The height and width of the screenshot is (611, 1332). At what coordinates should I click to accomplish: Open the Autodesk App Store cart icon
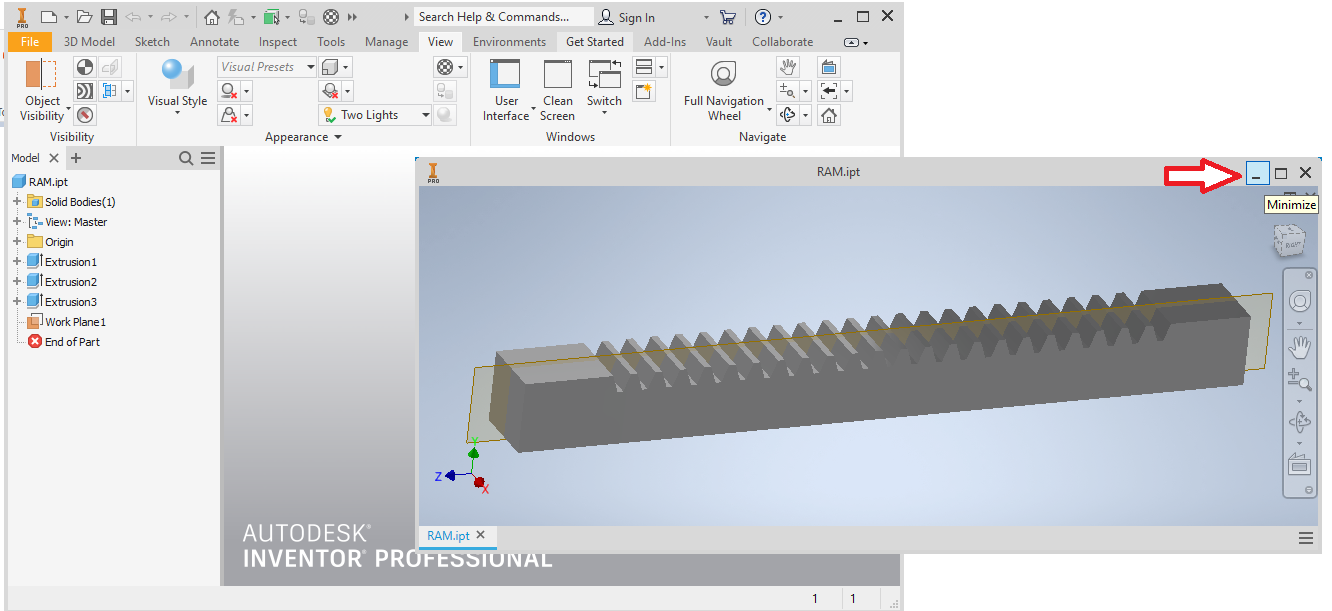(728, 17)
